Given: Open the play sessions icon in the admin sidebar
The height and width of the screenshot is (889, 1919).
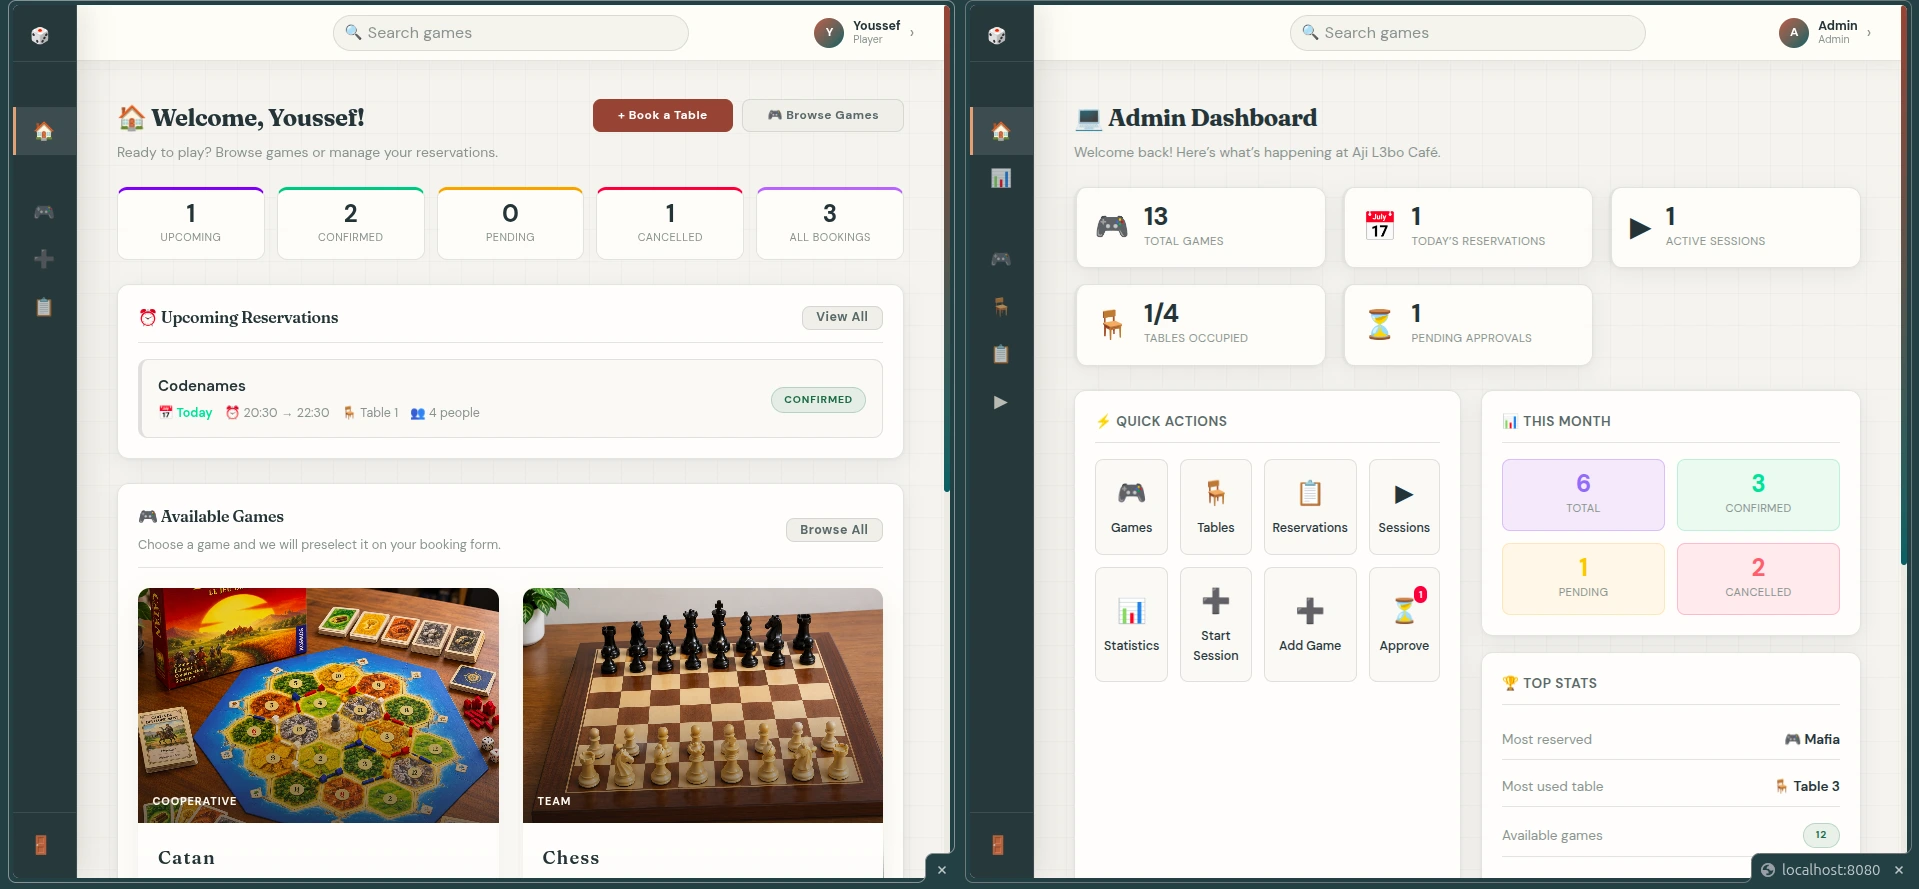Looking at the screenshot, I should [1001, 402].
